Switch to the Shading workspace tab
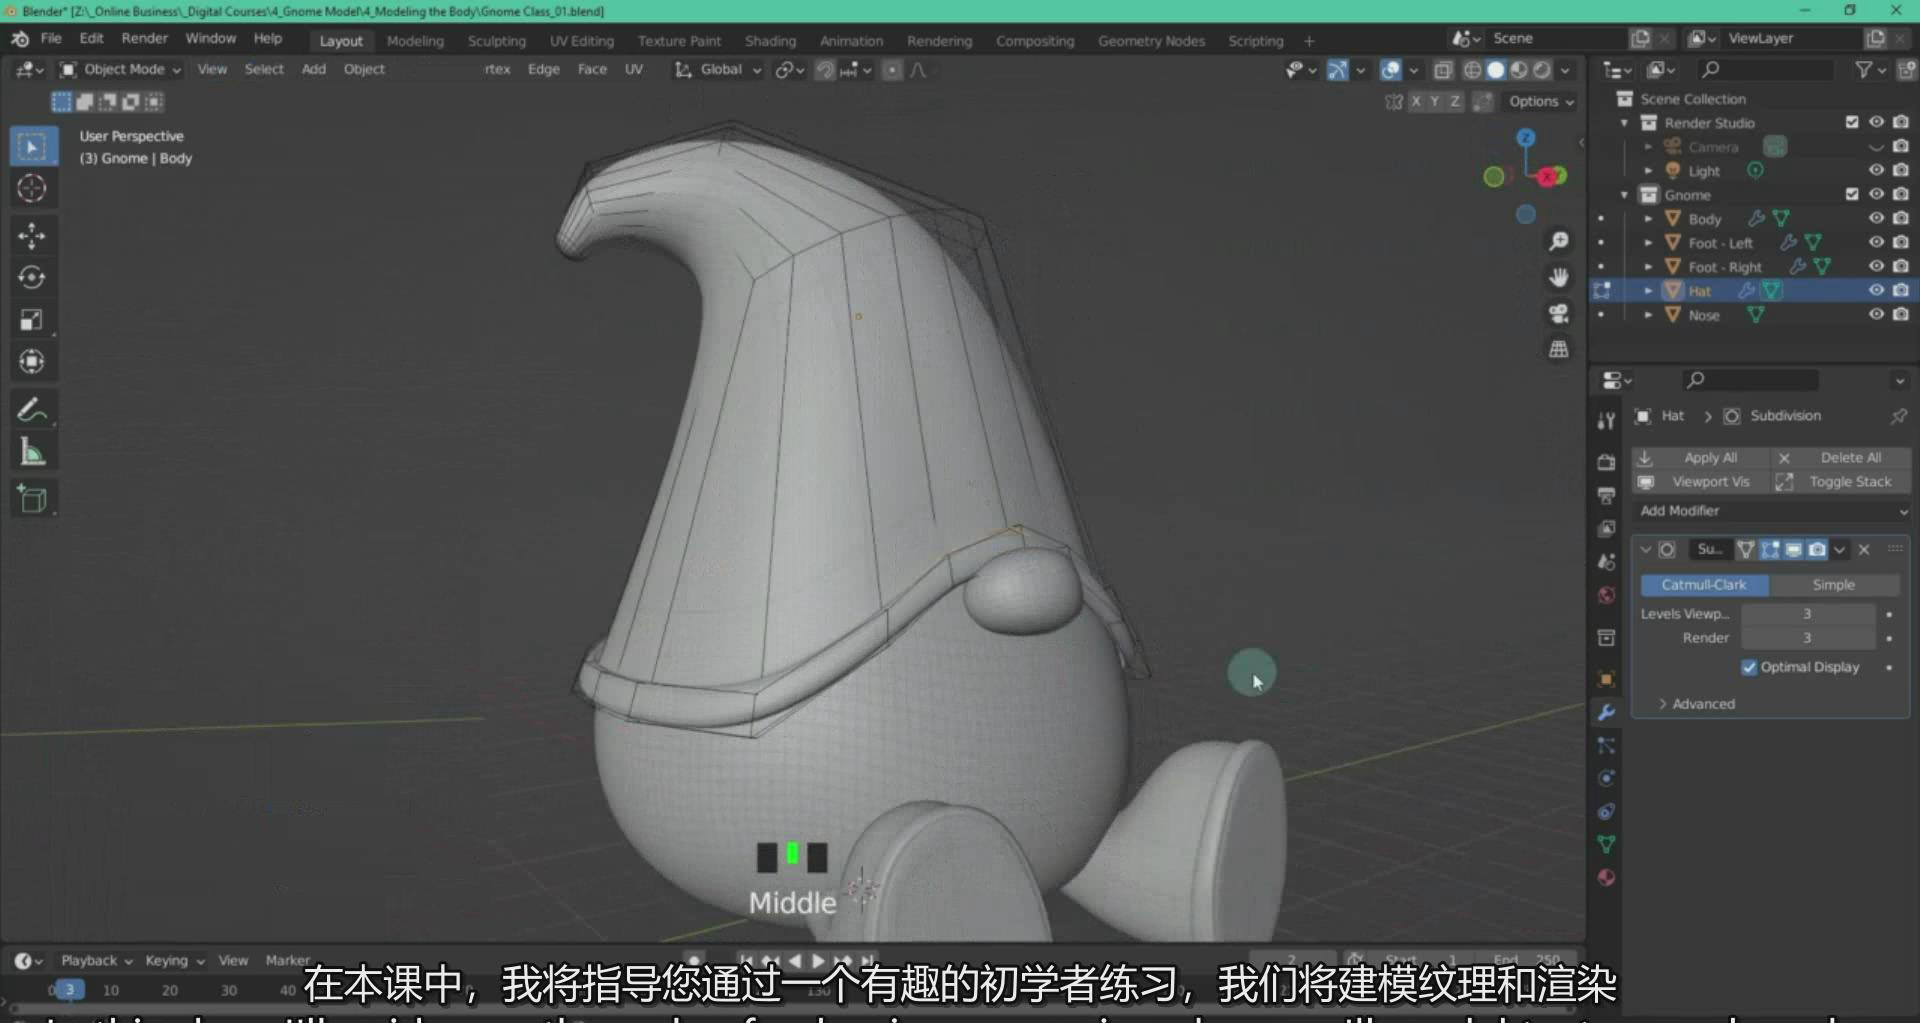The width and height of the screenshot is (1920, 1023). coord(770,41)
